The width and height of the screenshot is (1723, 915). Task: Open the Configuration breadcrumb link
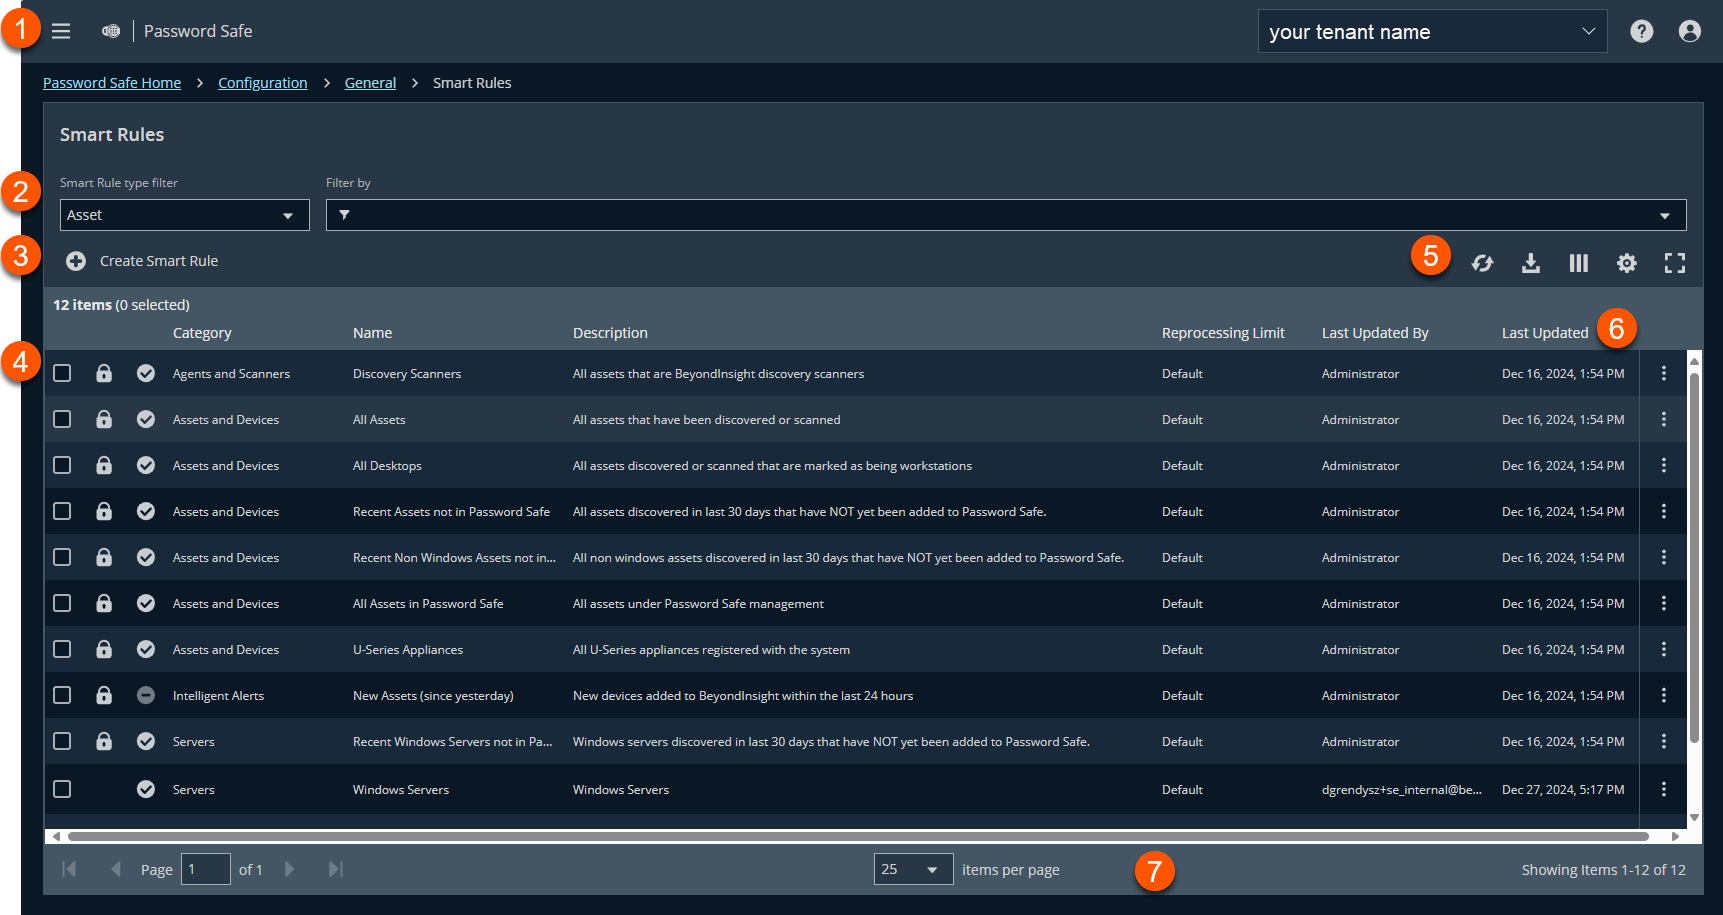pyautogui.click(x=263, y=83)
